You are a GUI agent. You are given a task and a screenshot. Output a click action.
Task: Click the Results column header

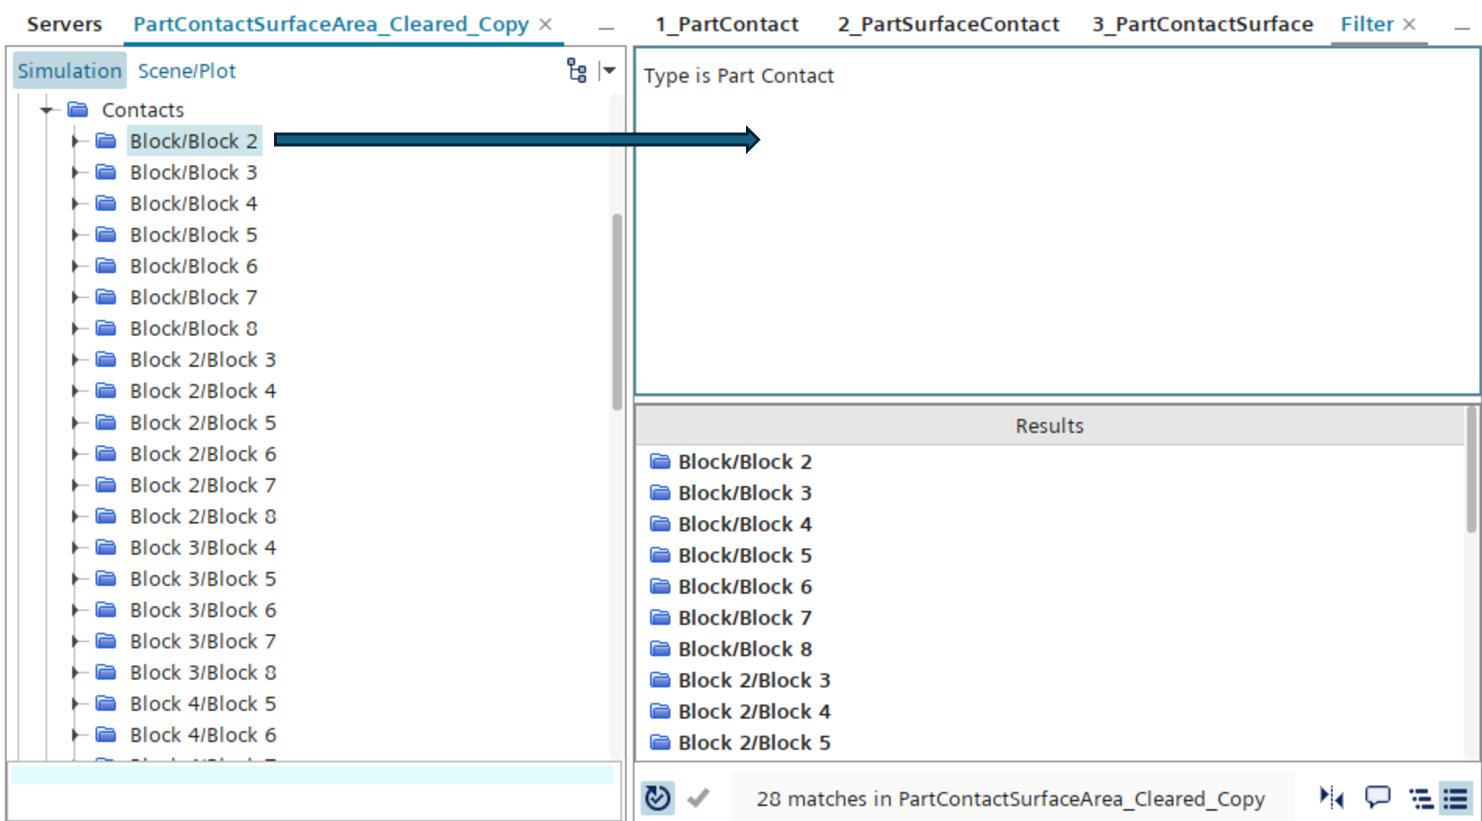coord(1049,426)
